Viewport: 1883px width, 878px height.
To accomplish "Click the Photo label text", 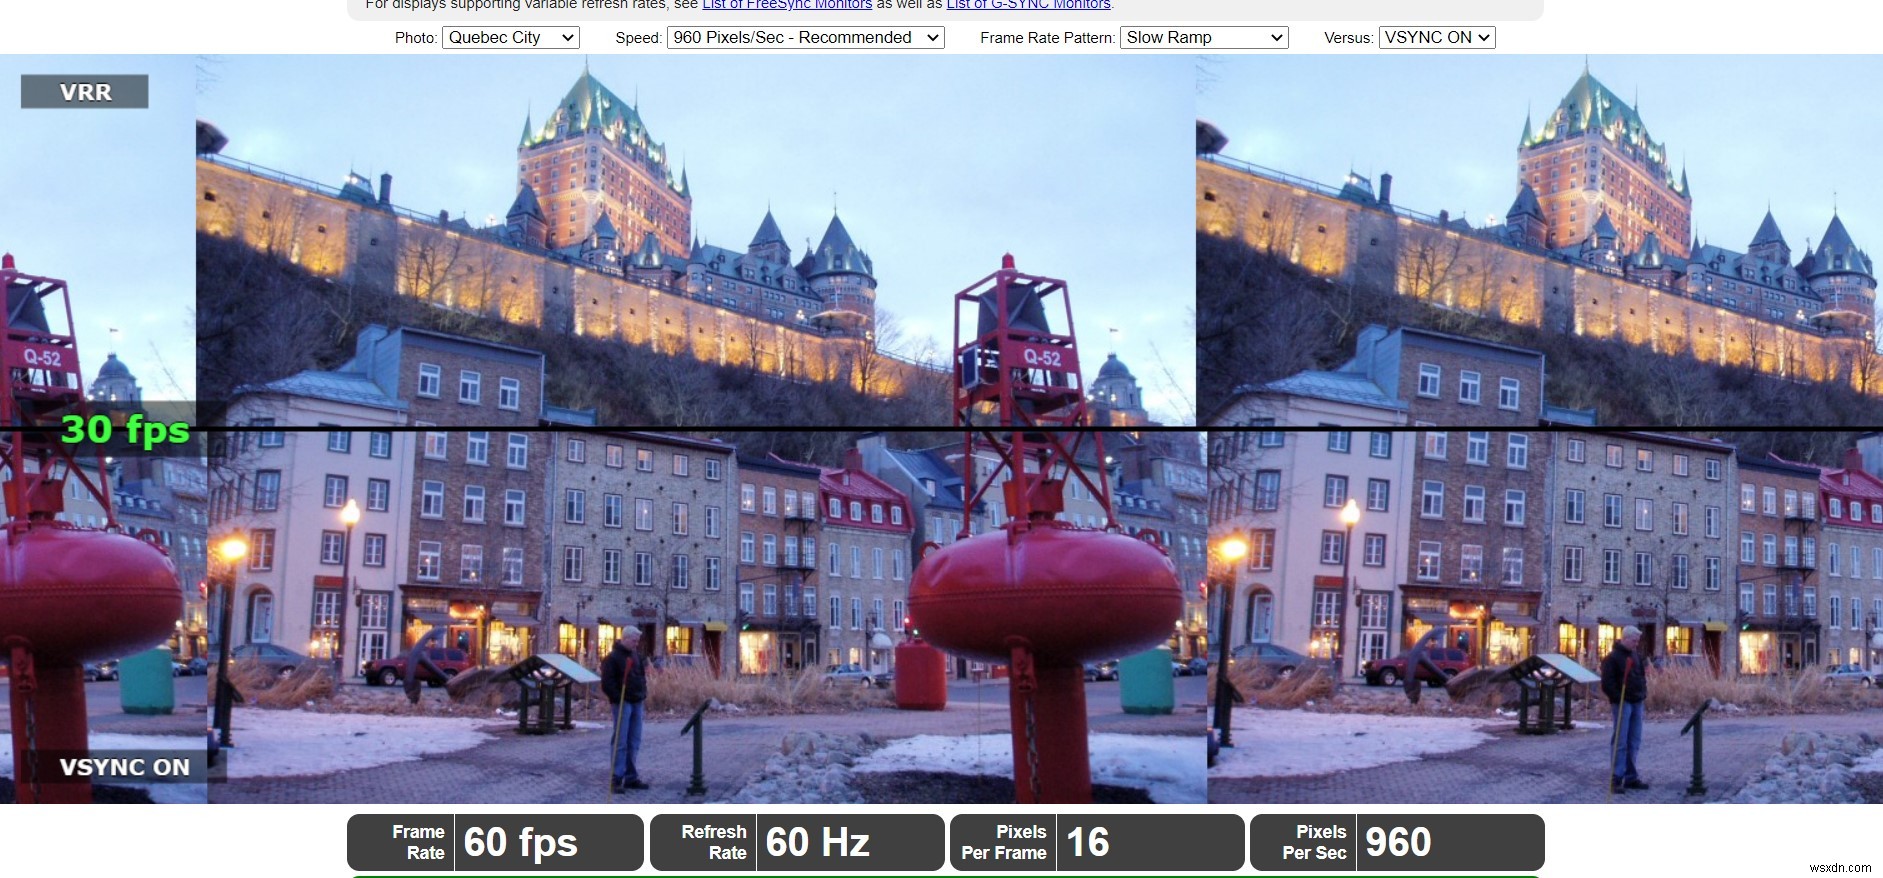I will (415, 38).
